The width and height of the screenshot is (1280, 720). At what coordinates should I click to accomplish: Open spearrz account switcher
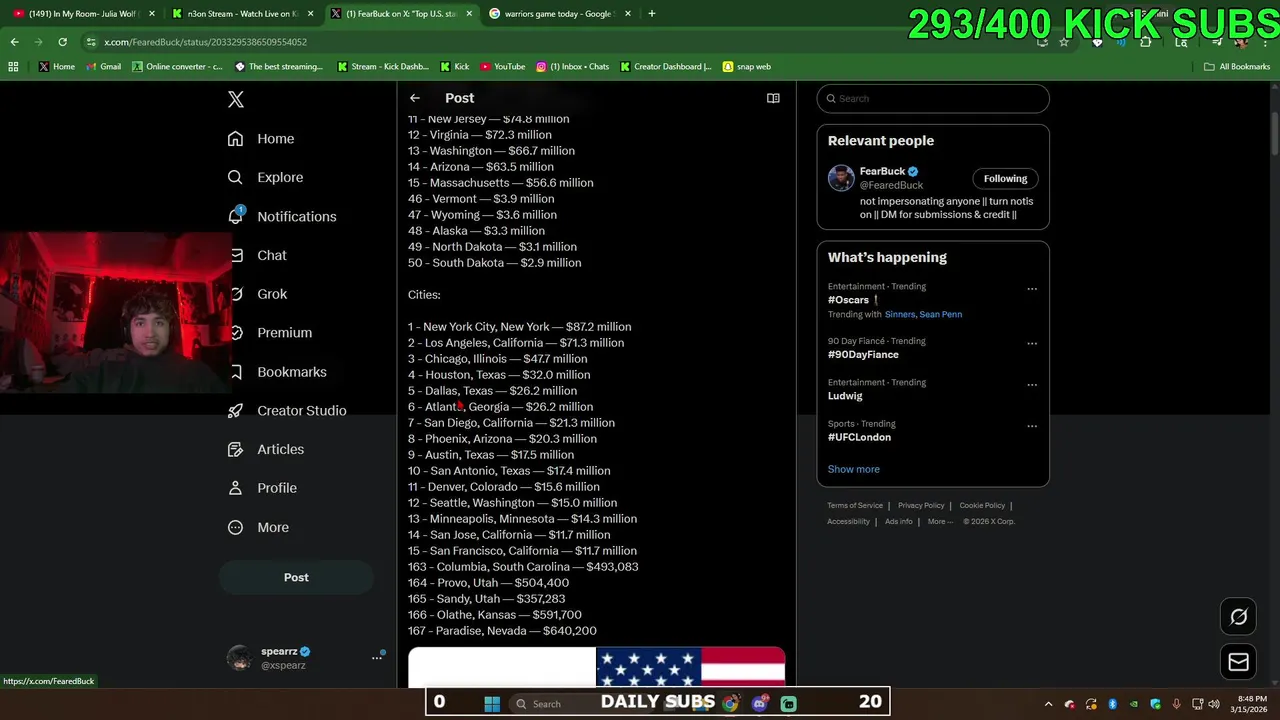(306, 657)
